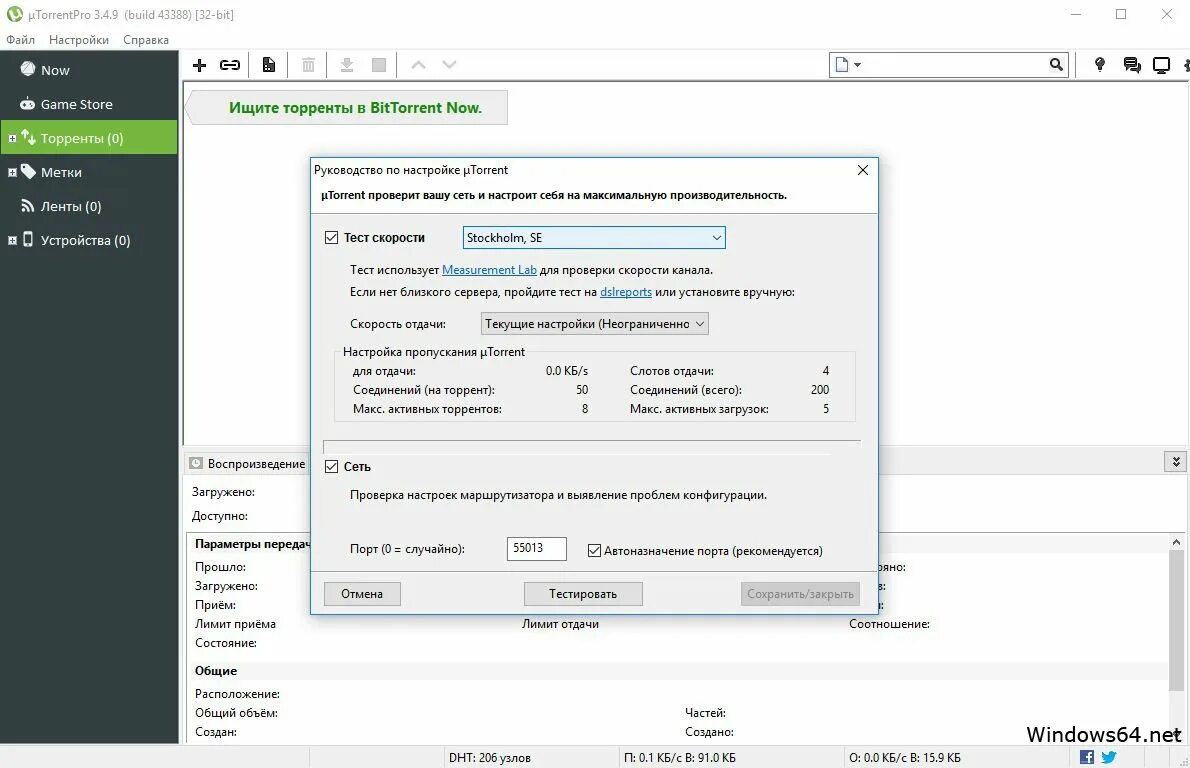Screen dimensions: 1190x768
Task: Click the search magnifier icon
Action: (x=1056, y=65)
